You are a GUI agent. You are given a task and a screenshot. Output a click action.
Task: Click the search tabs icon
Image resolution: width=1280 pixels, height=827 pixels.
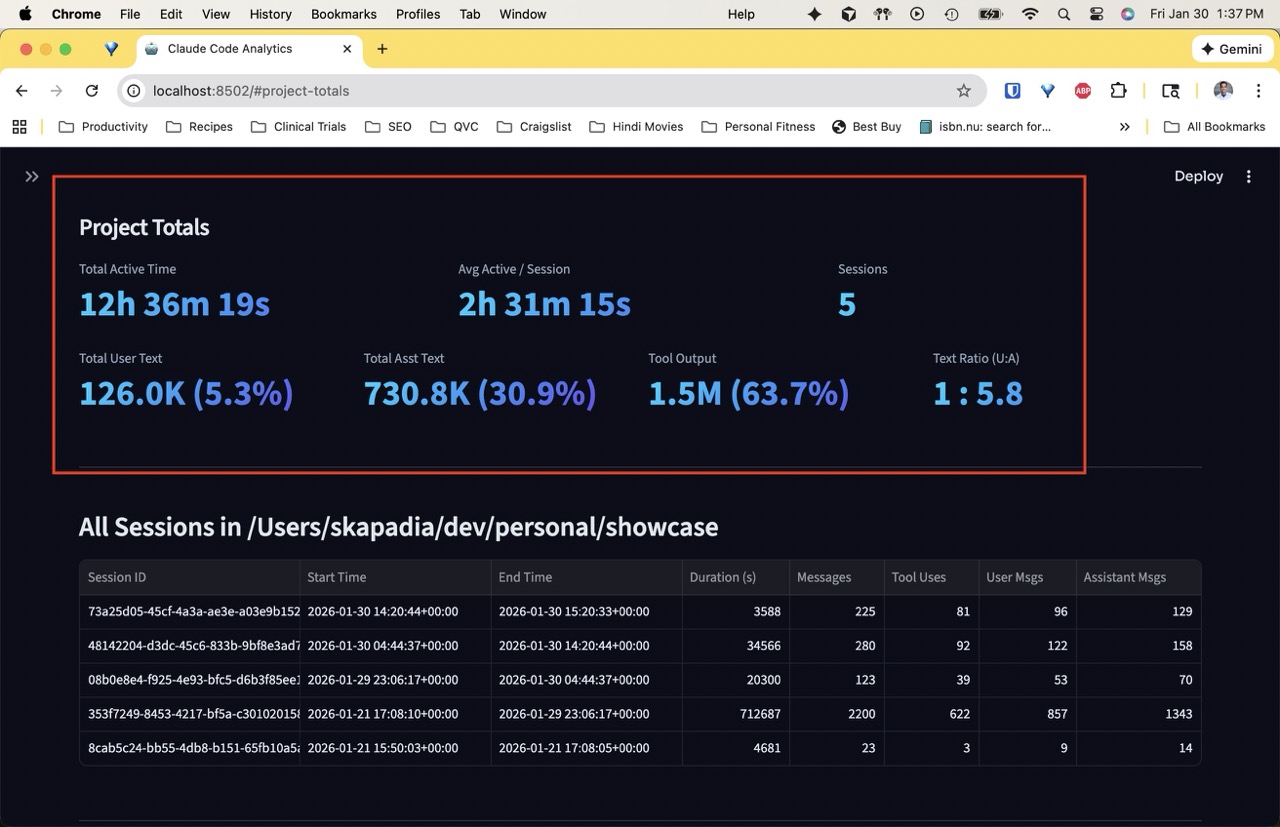point(1170,90)
